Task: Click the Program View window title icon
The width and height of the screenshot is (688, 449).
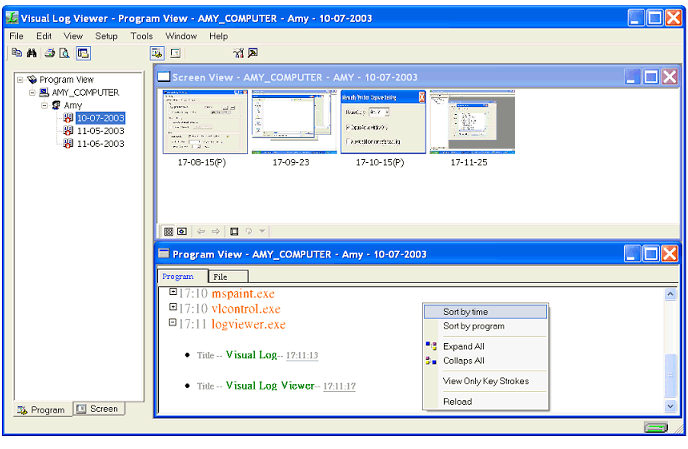Action: 164,253
